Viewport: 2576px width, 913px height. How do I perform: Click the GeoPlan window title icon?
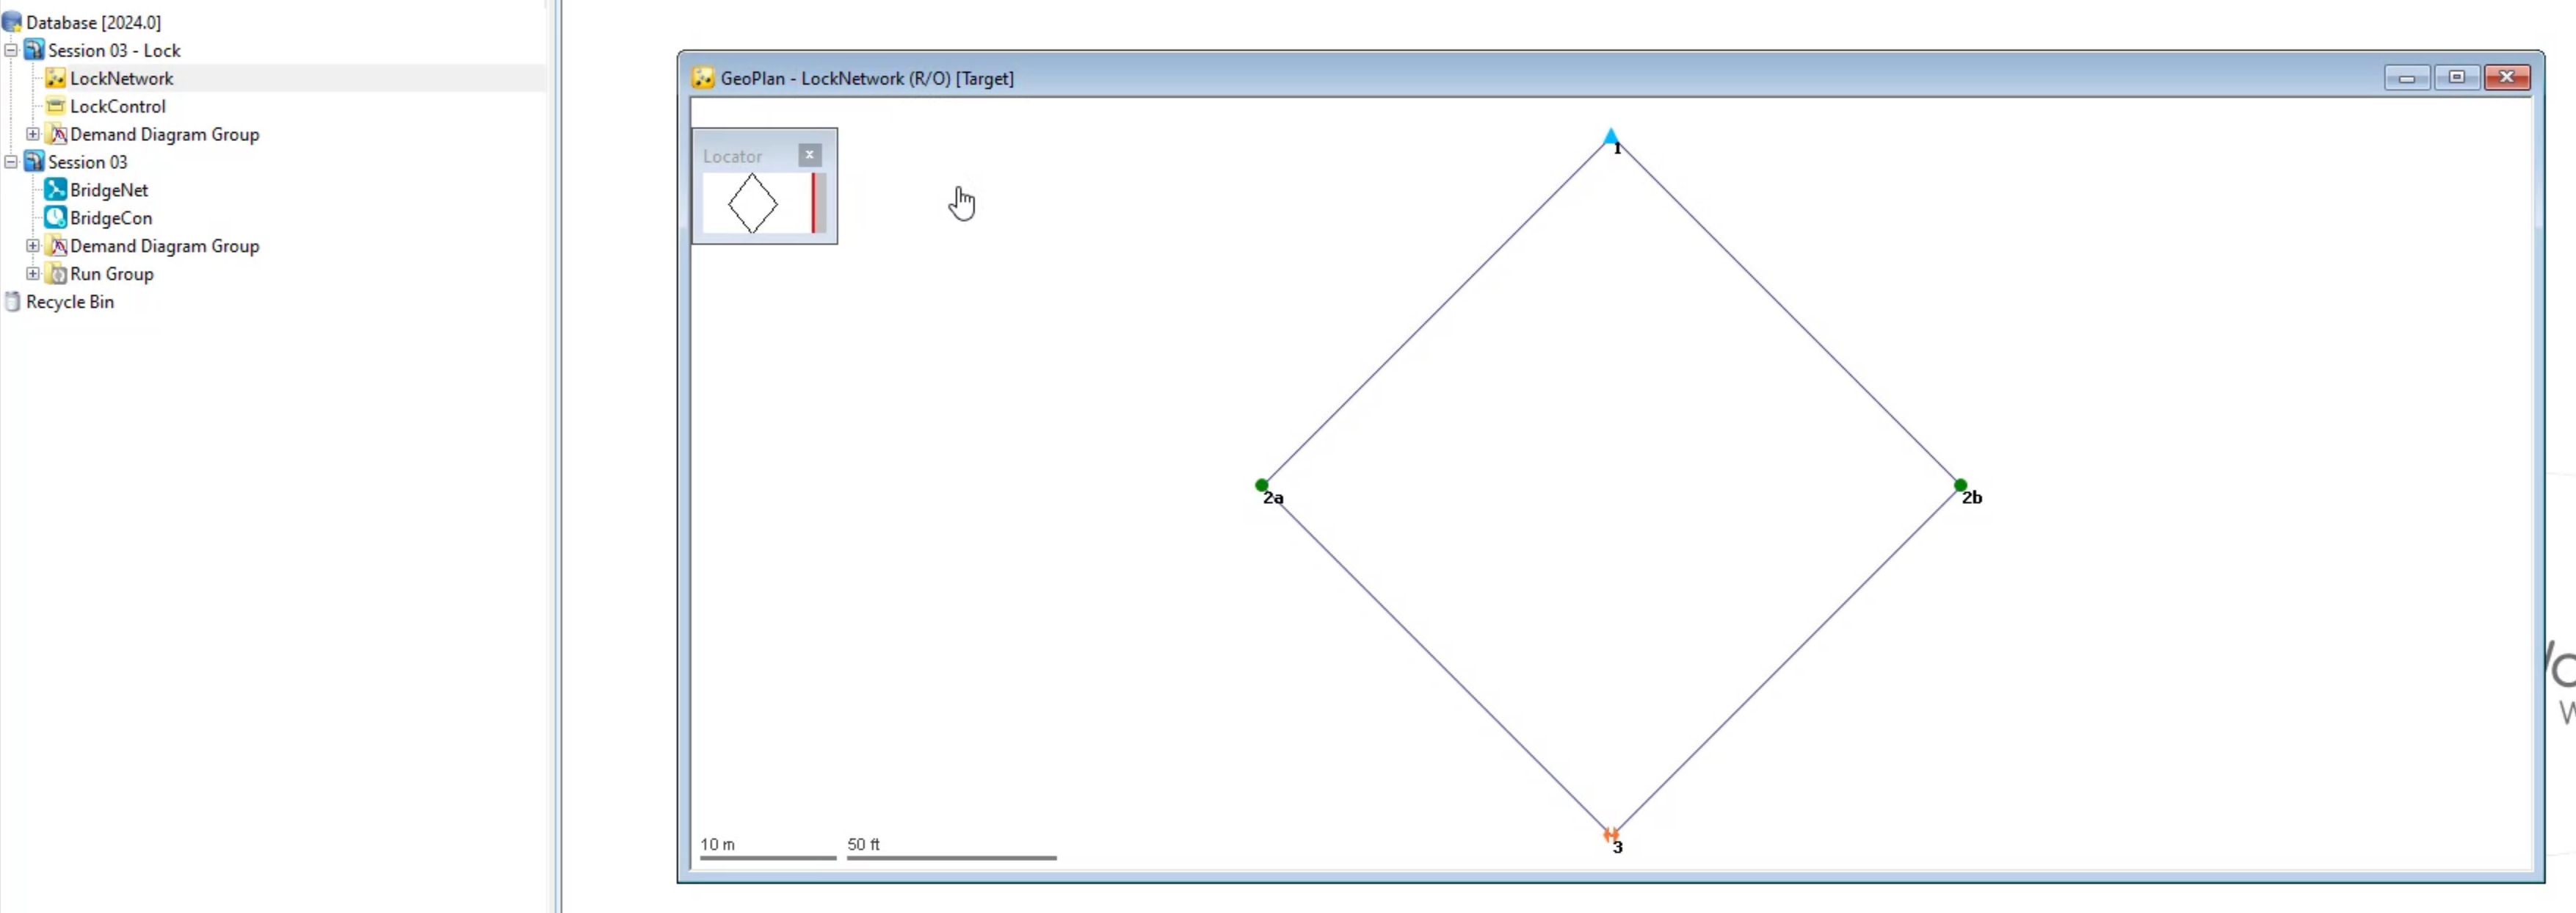point(703,78)
